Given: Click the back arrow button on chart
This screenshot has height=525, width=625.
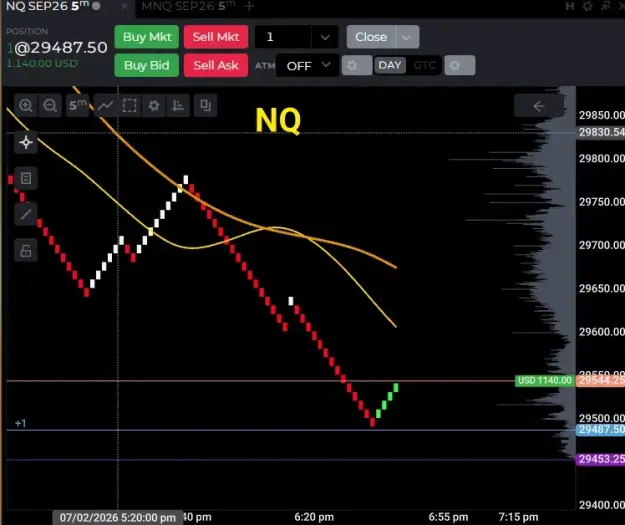Looking at the screenshot, I should point(539,106).
